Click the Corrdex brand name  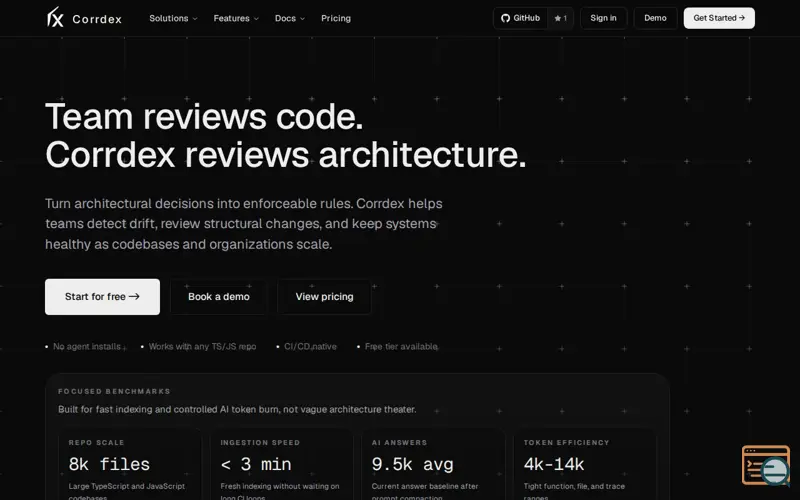[x=97, y=19]
